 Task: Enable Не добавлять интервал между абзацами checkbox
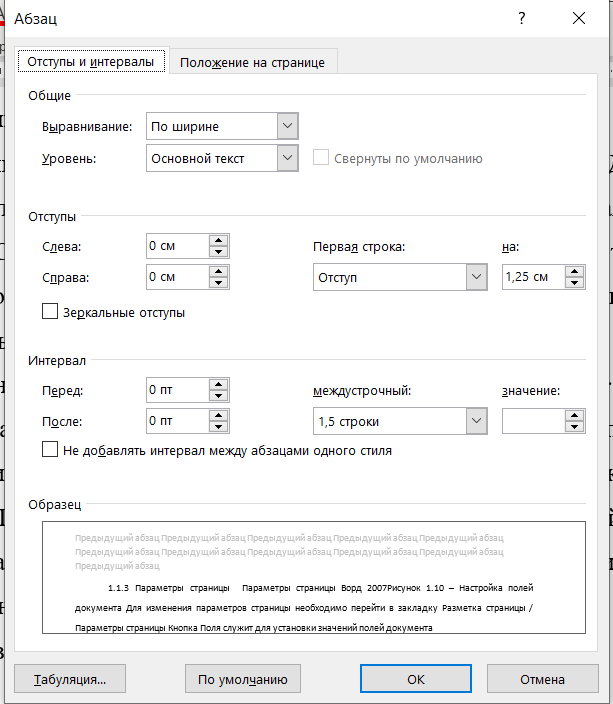pos(50,449)
